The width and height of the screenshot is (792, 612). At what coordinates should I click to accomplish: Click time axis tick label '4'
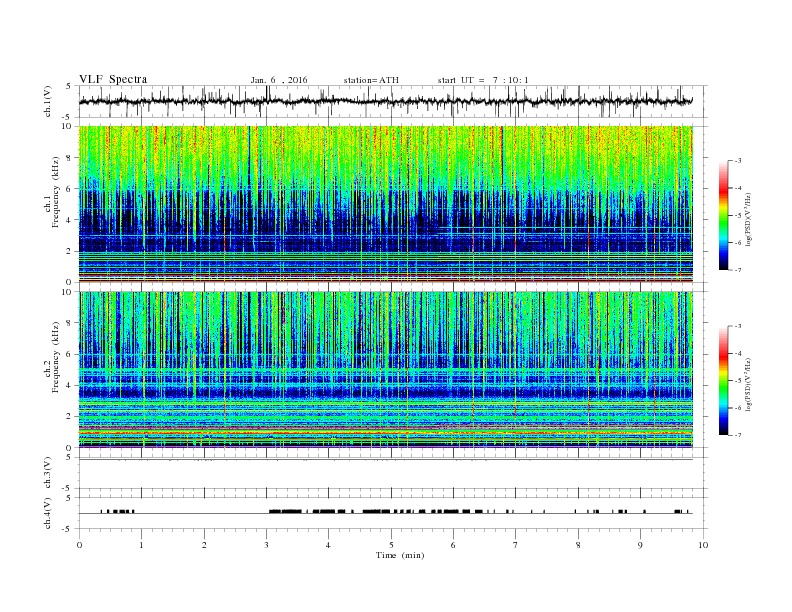(x=328, y=545)
